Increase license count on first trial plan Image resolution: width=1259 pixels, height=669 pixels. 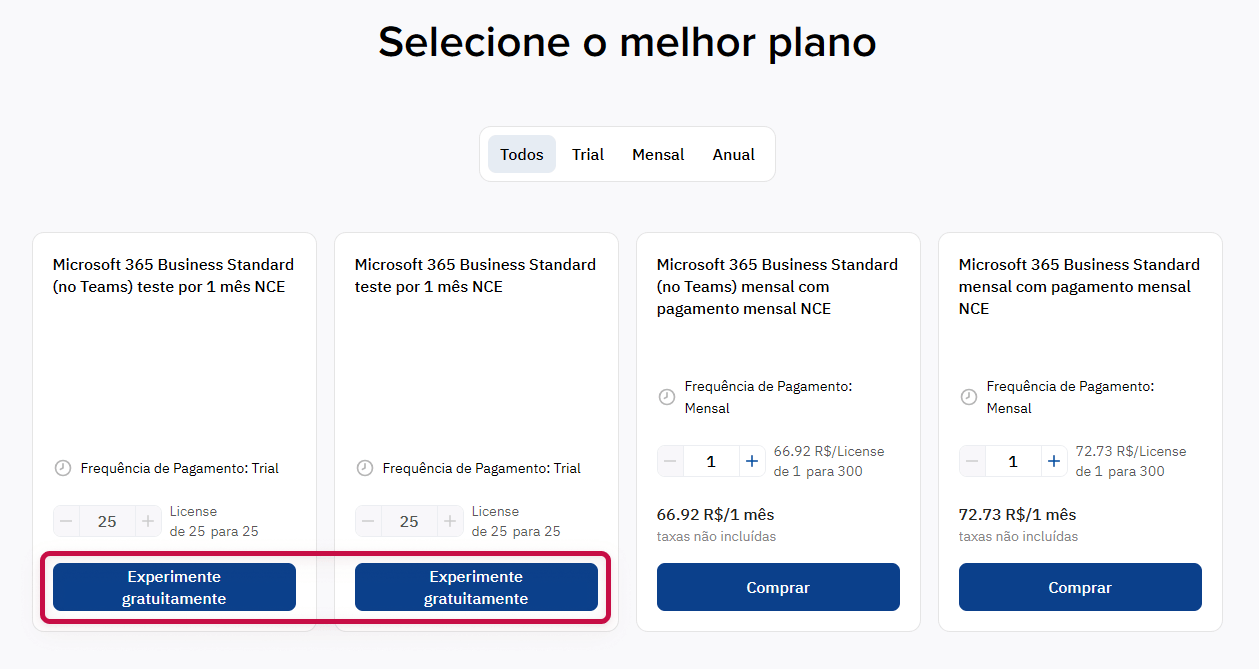click(x=149, y=520)
